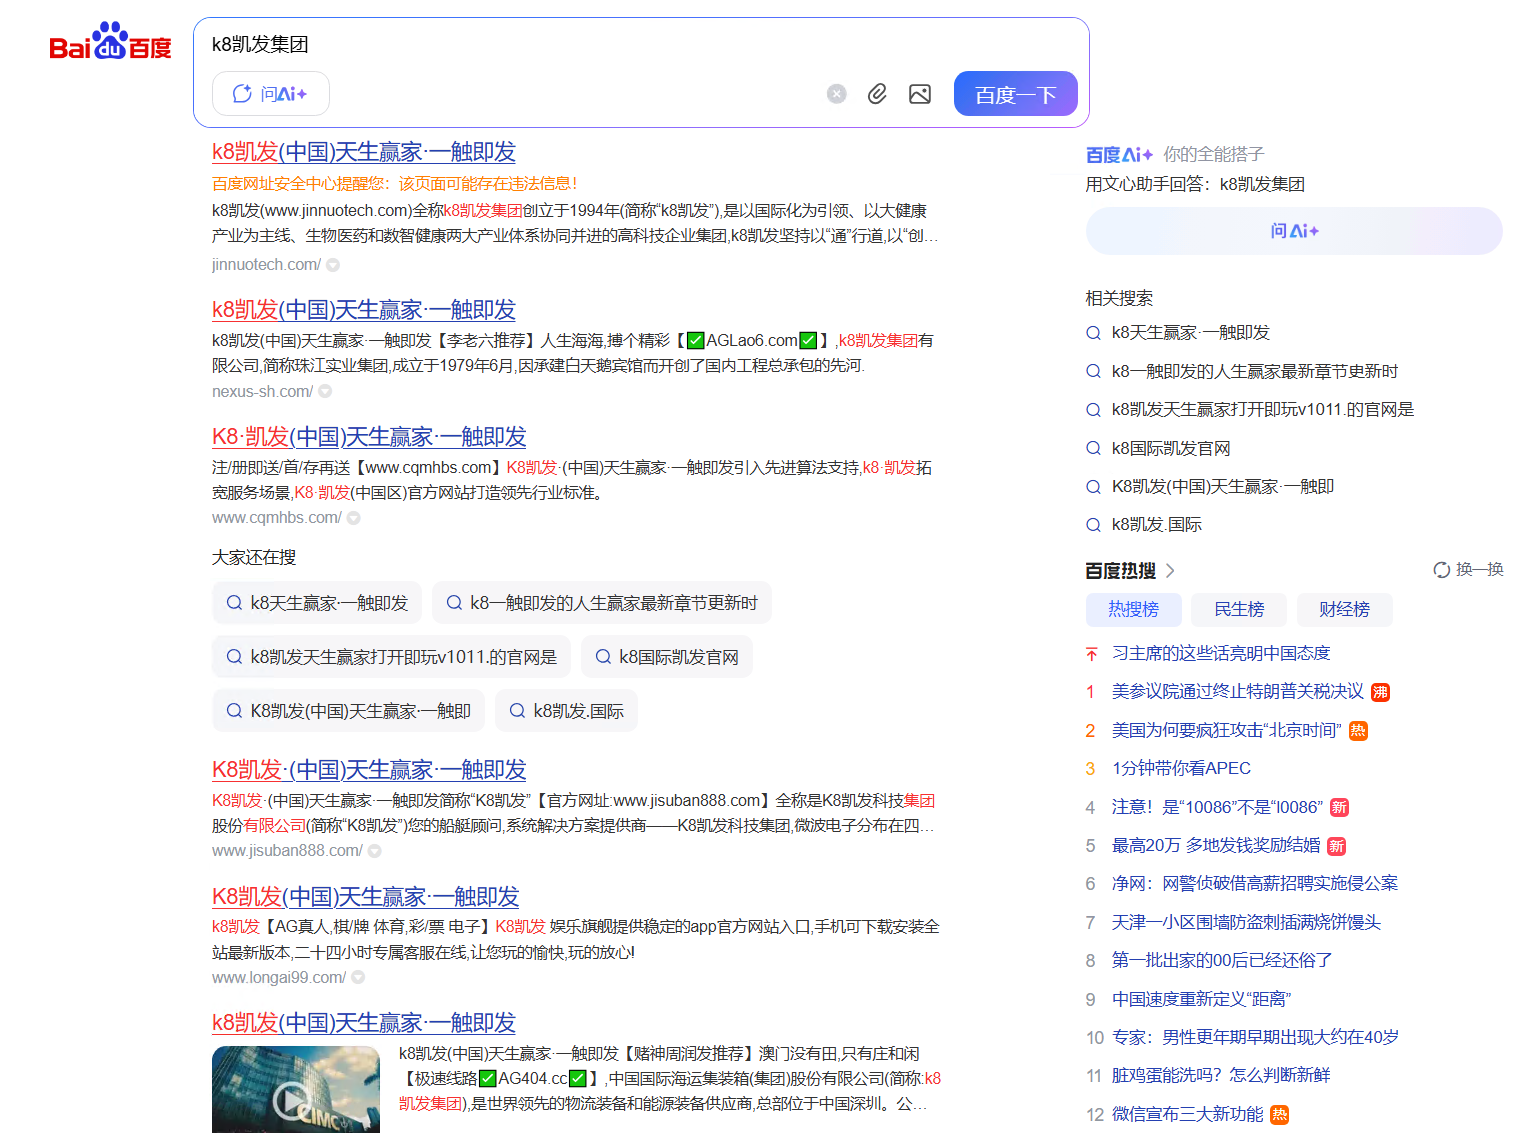Screen dimensions: 1522x1133
Task: Open the image search camera icon
Action: coord(920,94)
